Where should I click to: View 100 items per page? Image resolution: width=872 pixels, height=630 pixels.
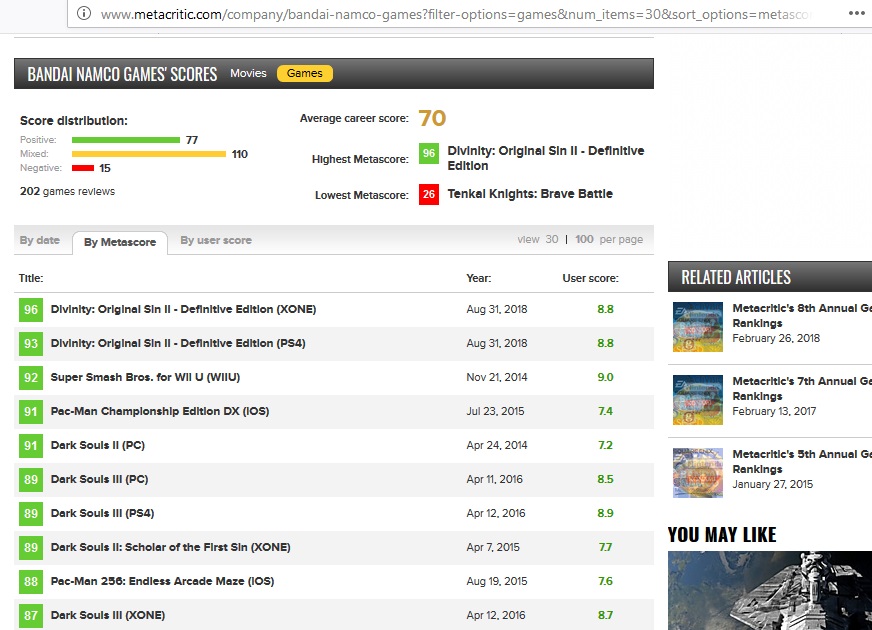coord(584,239)
